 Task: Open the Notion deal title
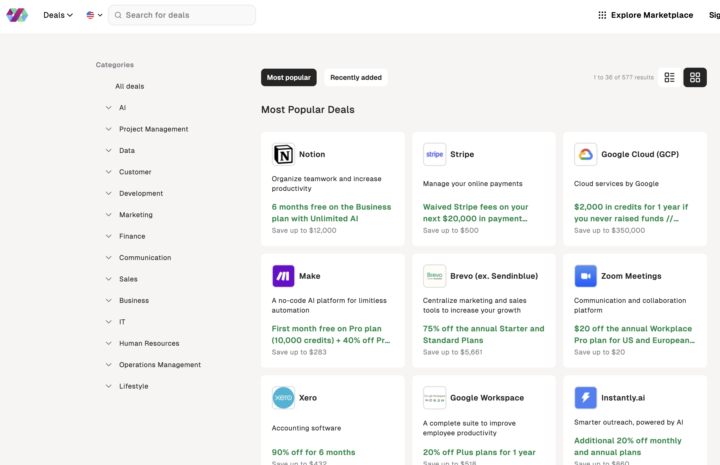coord(312,154)
